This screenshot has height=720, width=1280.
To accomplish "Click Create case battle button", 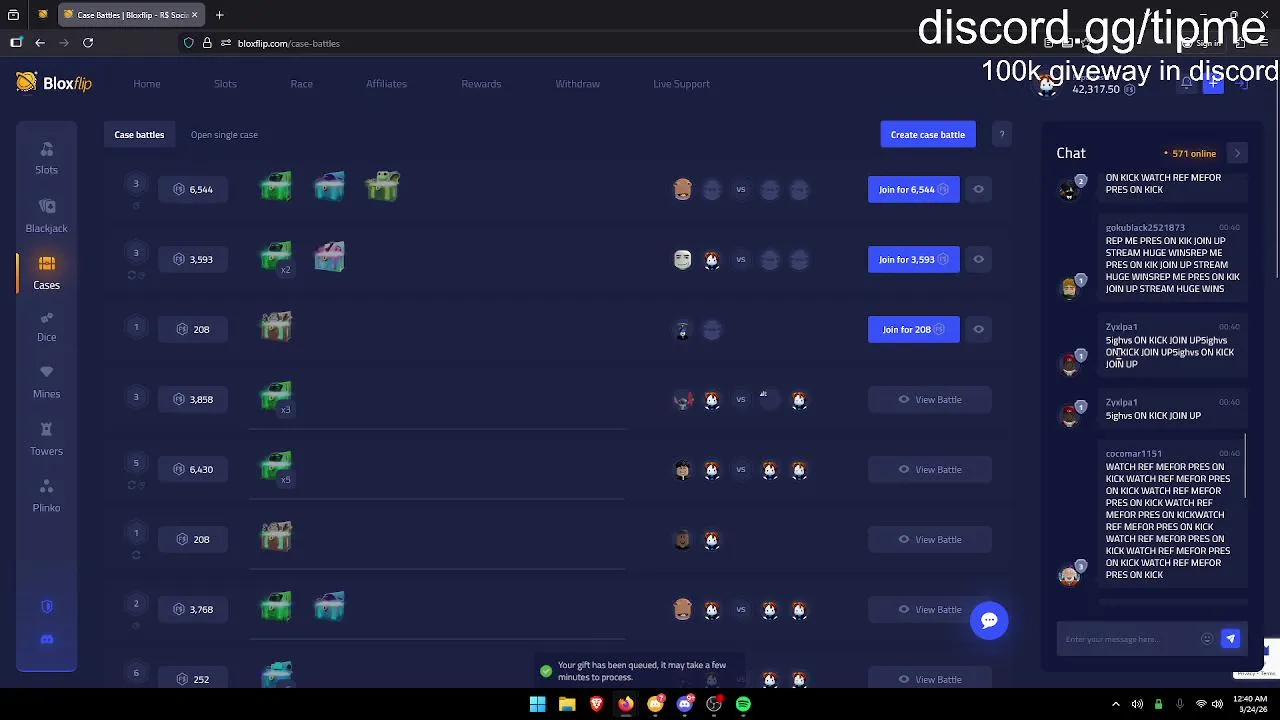I will [928, 134].
